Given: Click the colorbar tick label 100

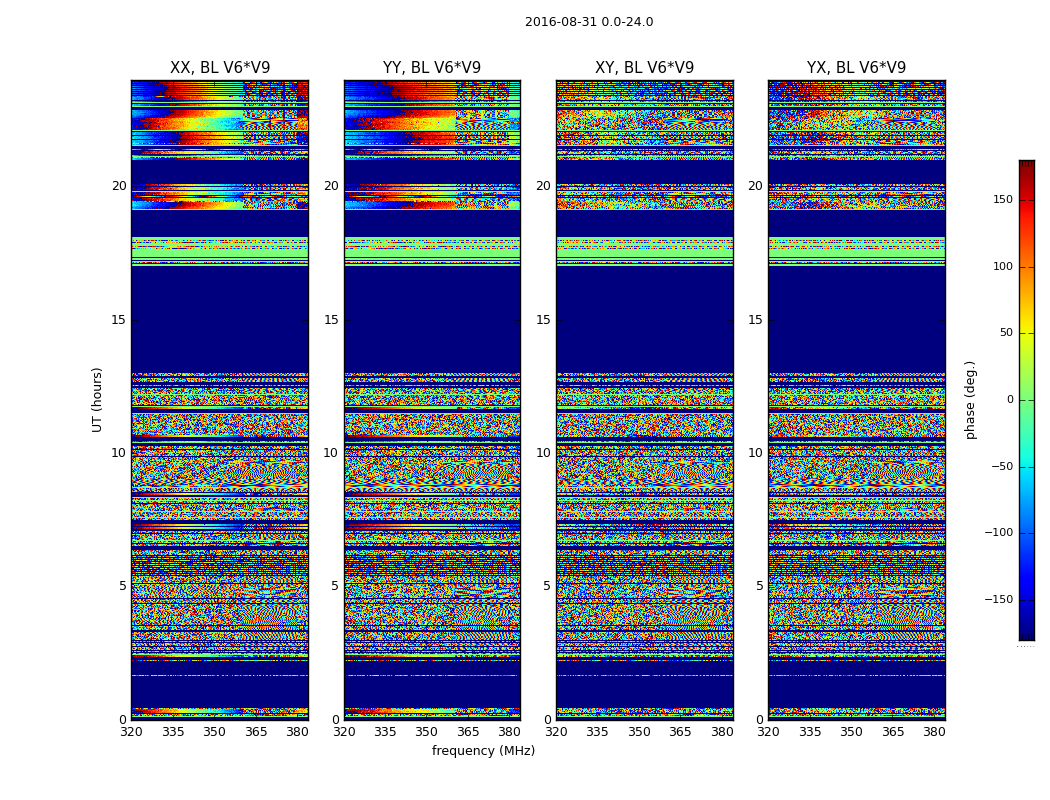Looking at the screenshot, I should click(1003, 266).
